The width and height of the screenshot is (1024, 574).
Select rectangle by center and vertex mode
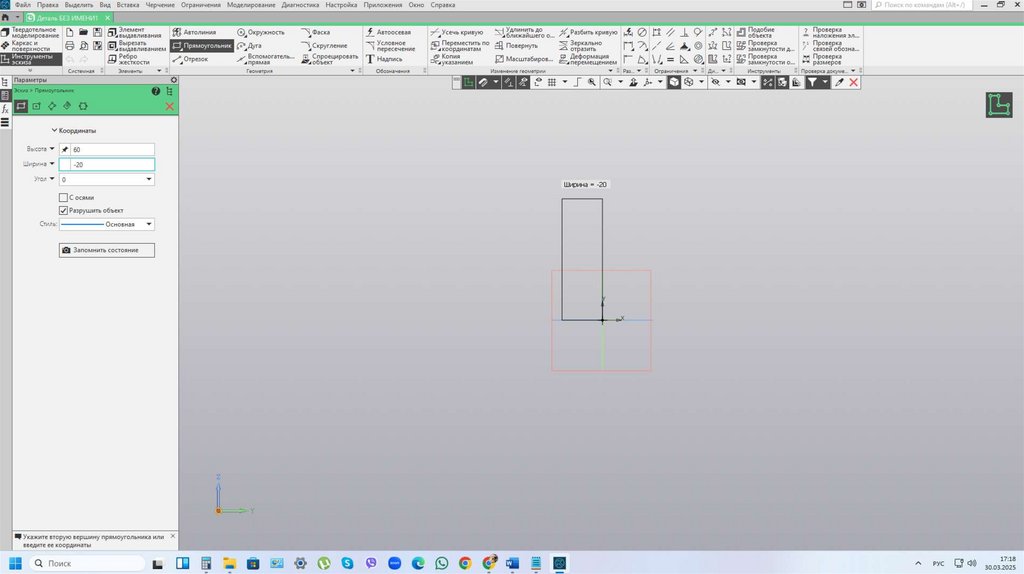(37, 106)
